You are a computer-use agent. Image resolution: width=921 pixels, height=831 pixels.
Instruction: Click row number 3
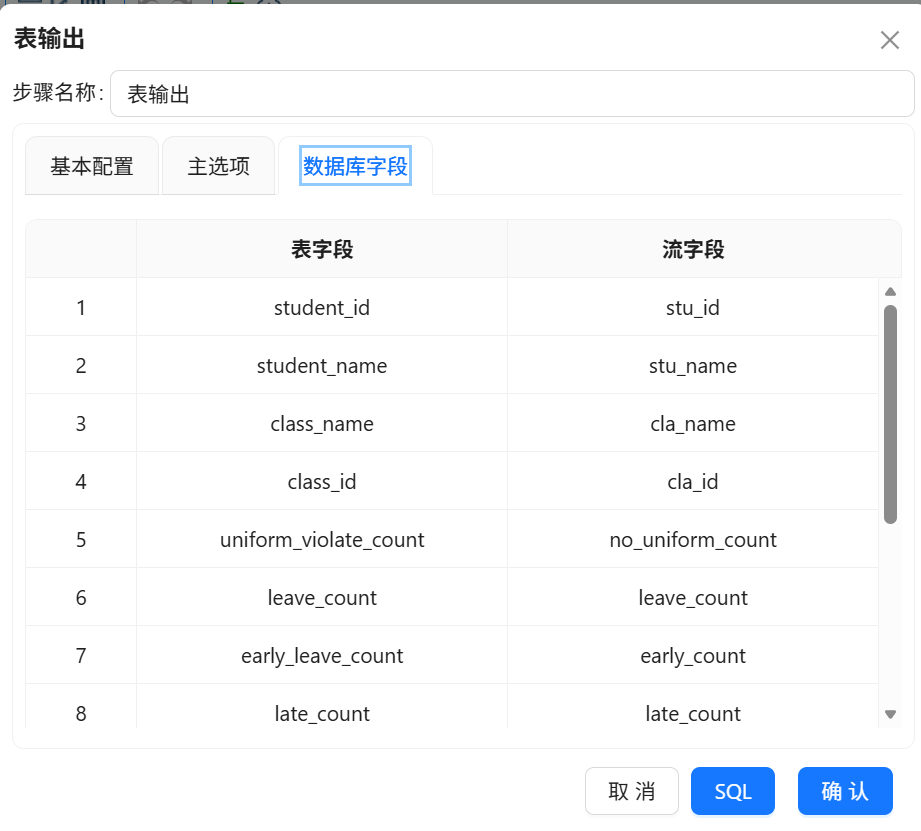tap(81, 423)
